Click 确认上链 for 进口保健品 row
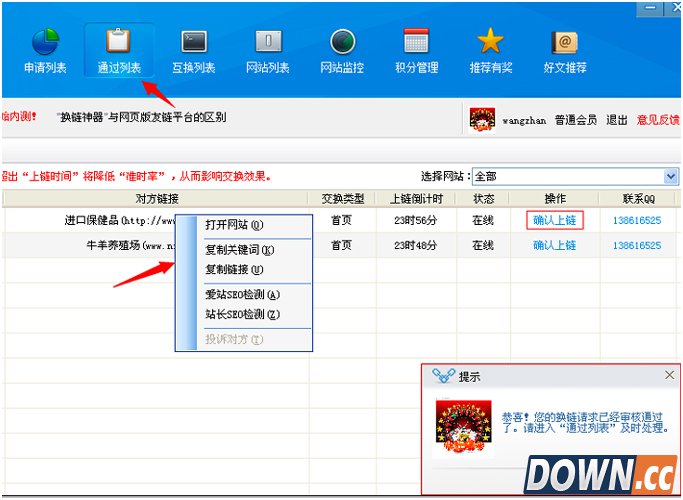 pyautogui.click(x=555, y=220)
